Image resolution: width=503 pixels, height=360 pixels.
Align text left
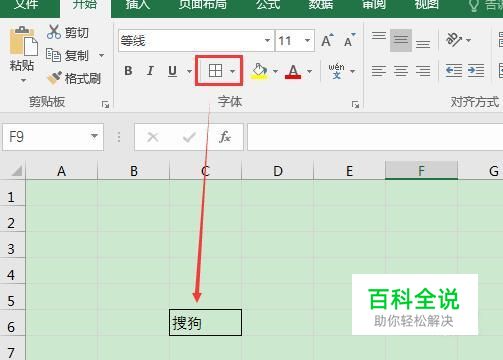[x=379, y=71]
